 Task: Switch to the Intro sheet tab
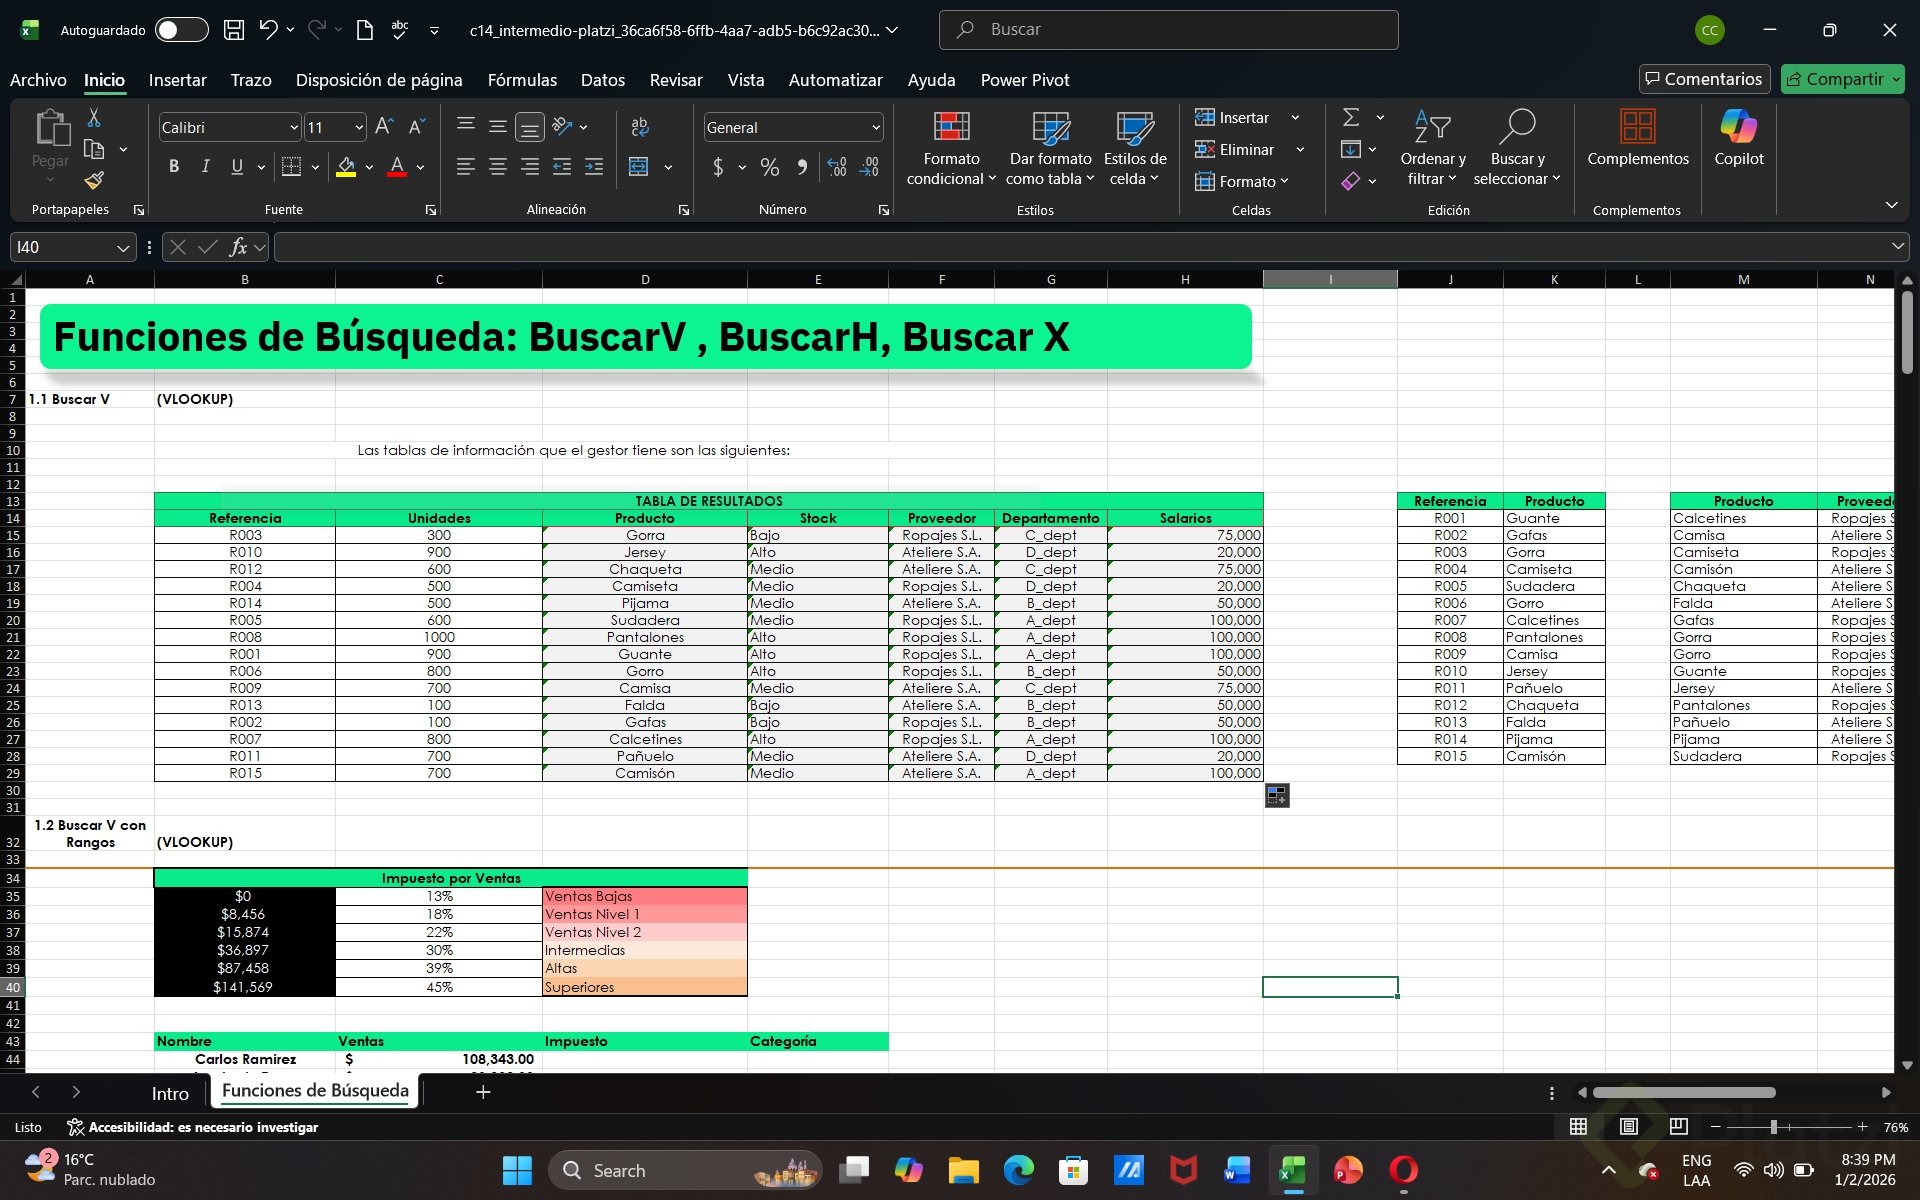coord(170,1093)
